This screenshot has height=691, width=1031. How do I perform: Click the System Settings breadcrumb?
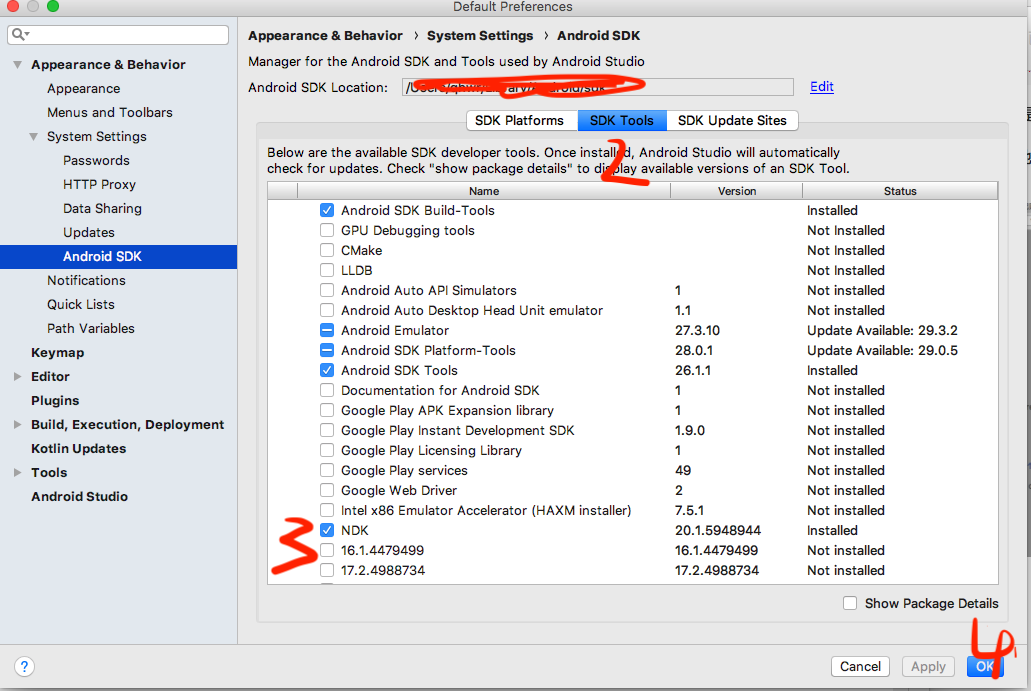[x=480, y=36]
